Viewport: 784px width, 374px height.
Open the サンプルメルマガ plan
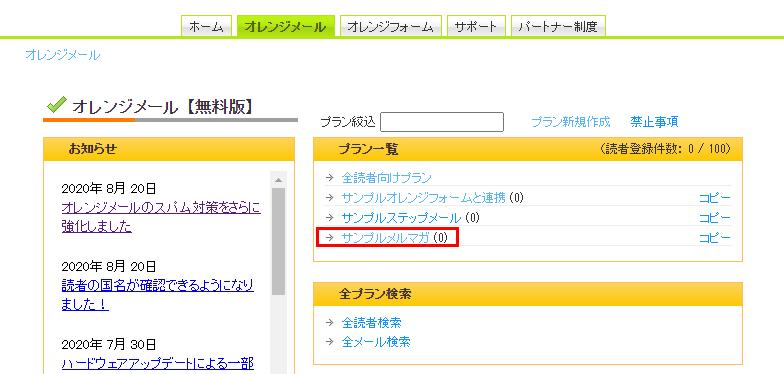pyautogui.click(x=386, y=238)
